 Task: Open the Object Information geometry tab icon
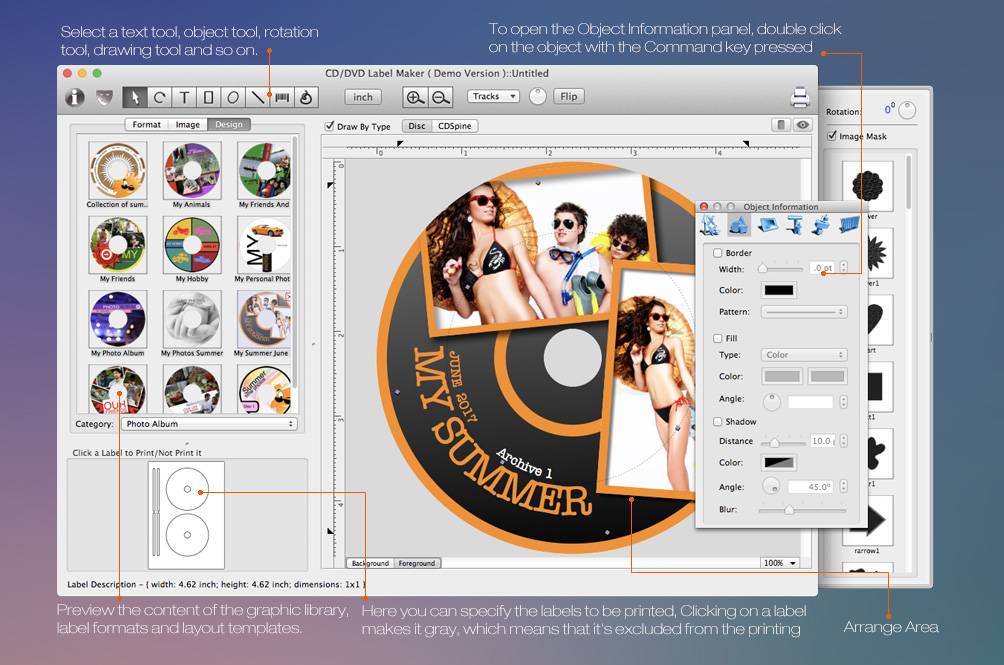(x=709, y=224)
